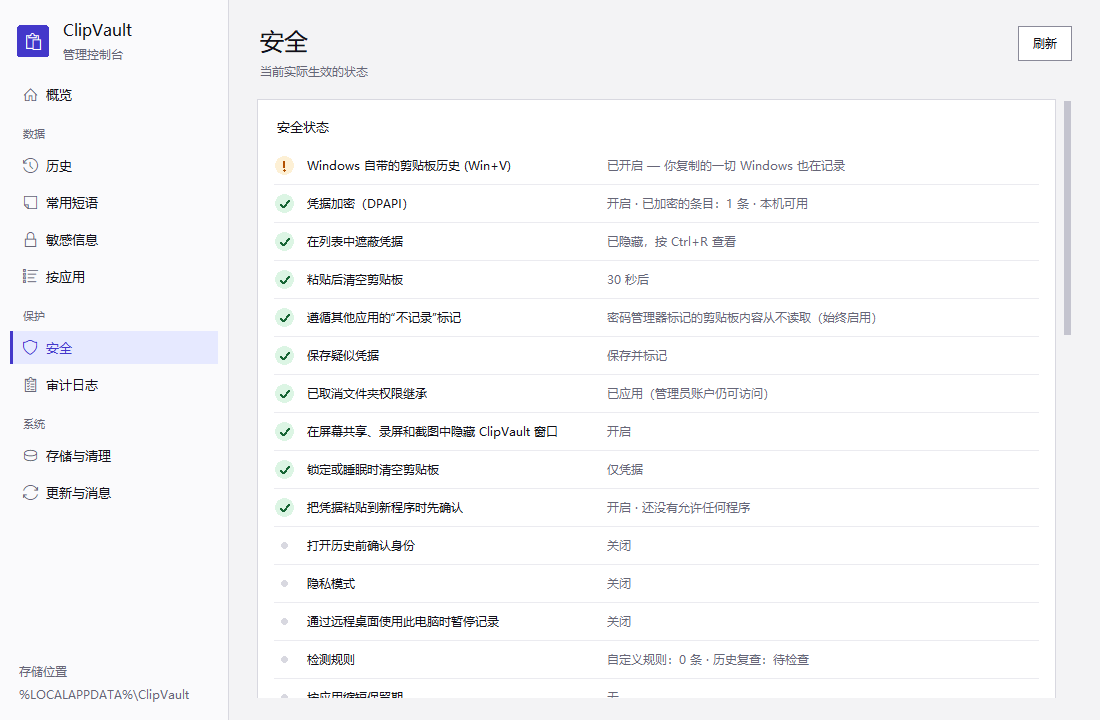Viewport: 1100px width, 720px height.
Task: Click the 隐私模式 label
Action: click(x=330, y=583)
